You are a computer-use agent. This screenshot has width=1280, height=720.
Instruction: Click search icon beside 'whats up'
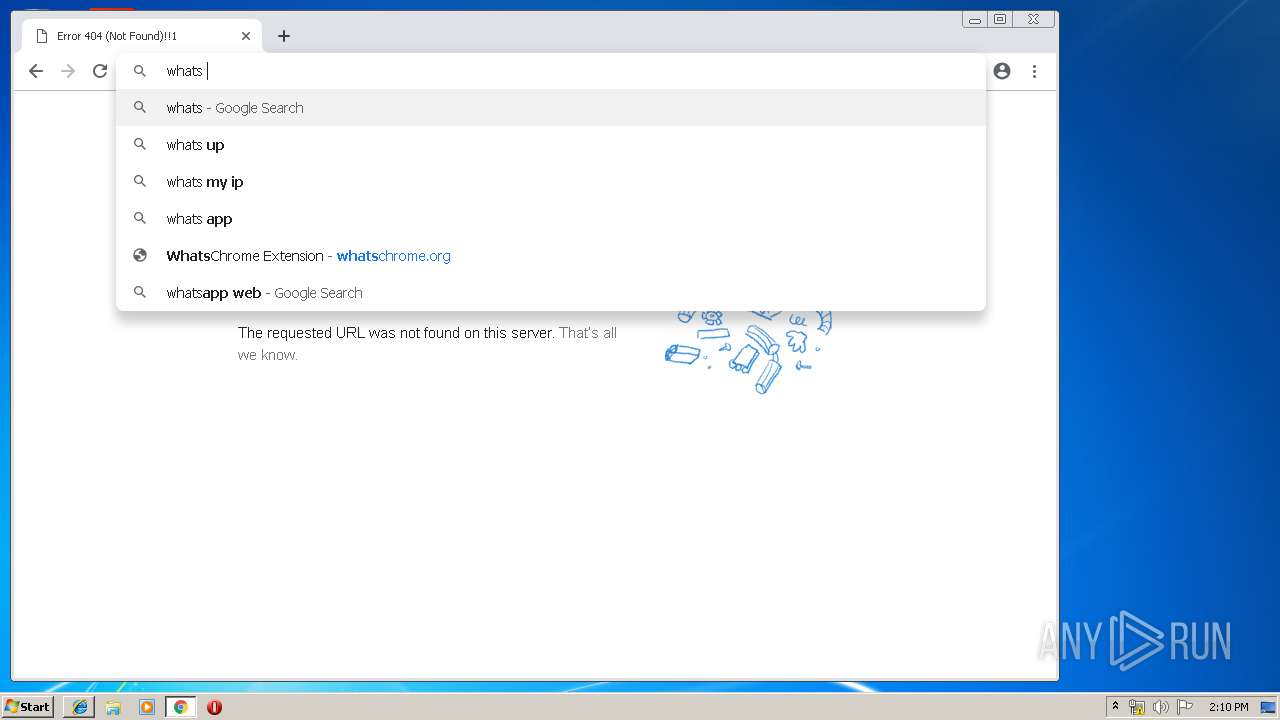point(140,145)
